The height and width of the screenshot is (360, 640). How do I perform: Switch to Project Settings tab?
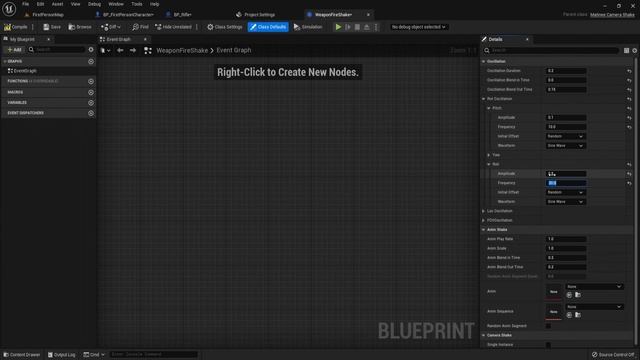(256, 15)
